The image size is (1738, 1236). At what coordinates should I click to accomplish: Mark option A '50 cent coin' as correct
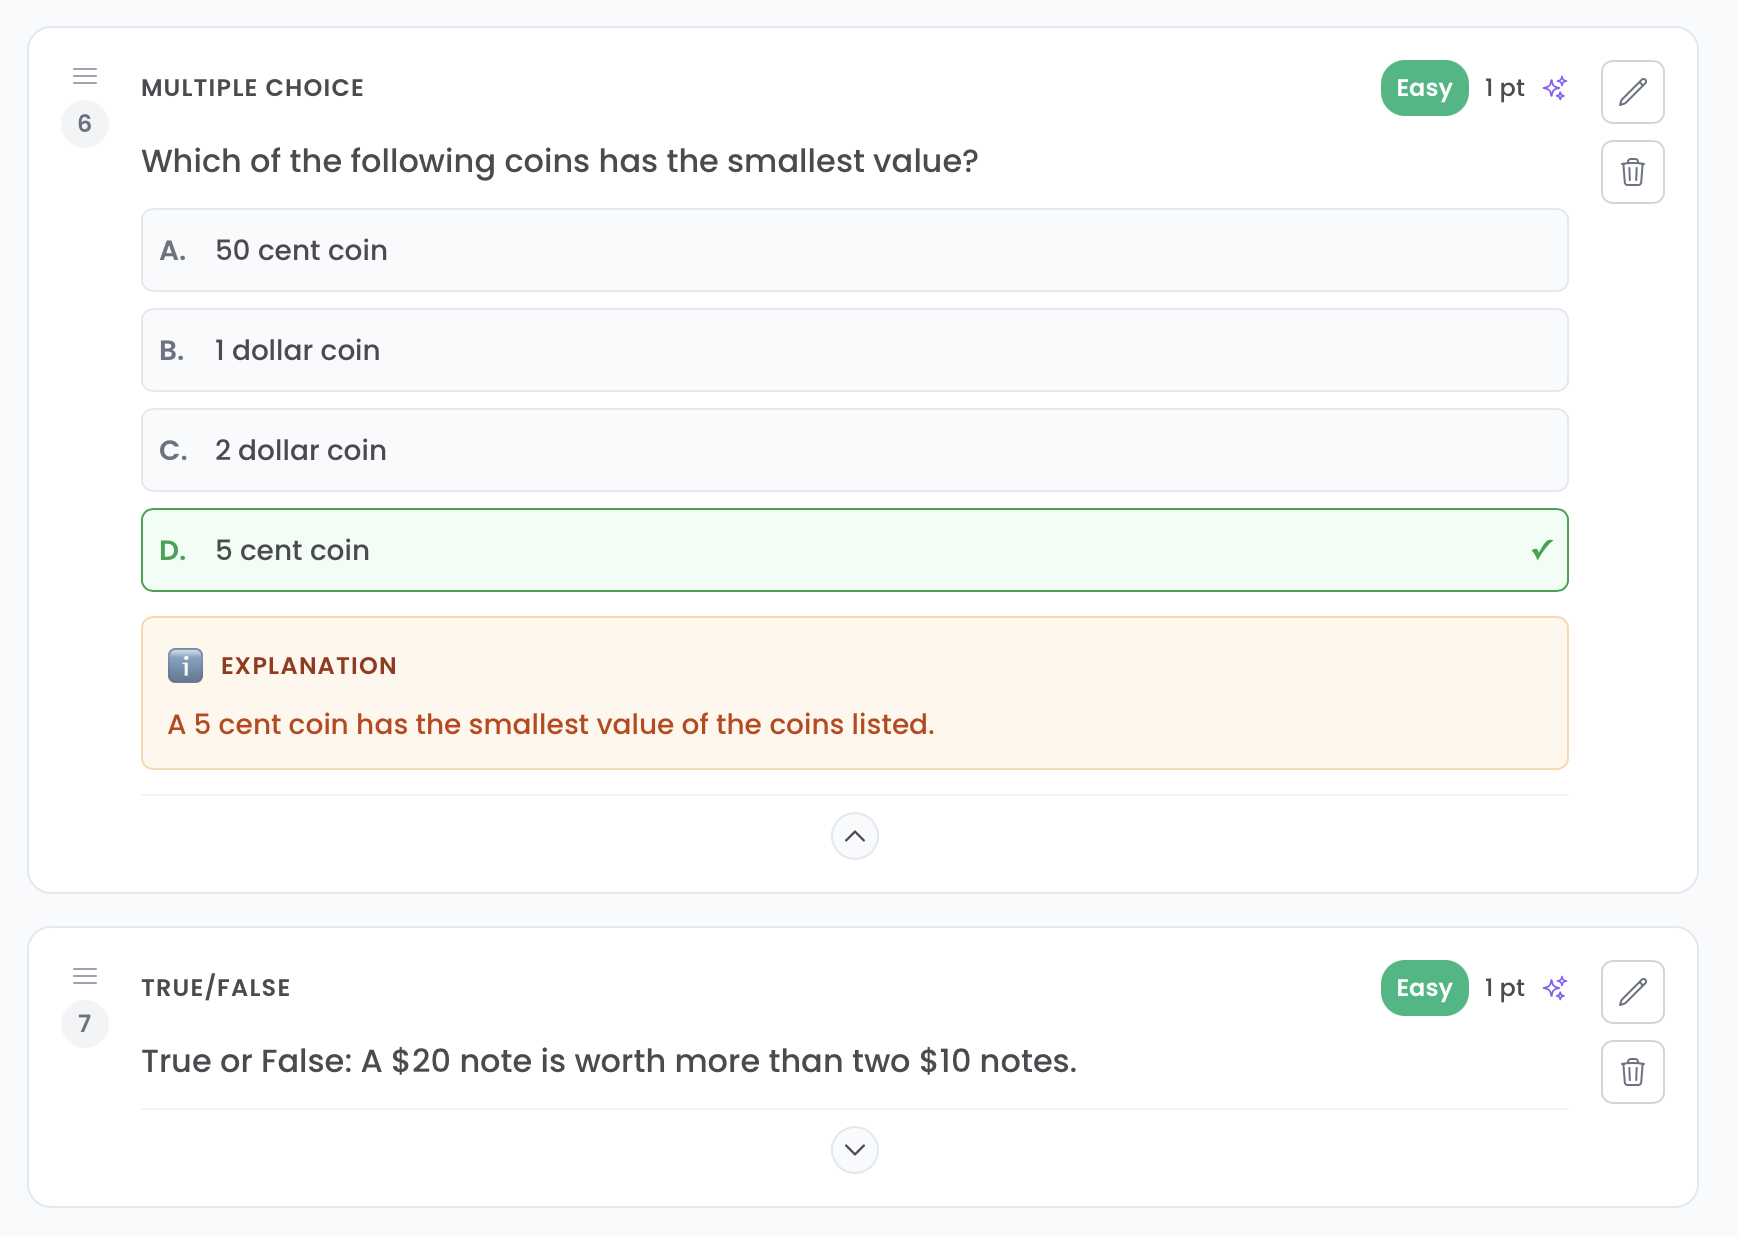854,250
